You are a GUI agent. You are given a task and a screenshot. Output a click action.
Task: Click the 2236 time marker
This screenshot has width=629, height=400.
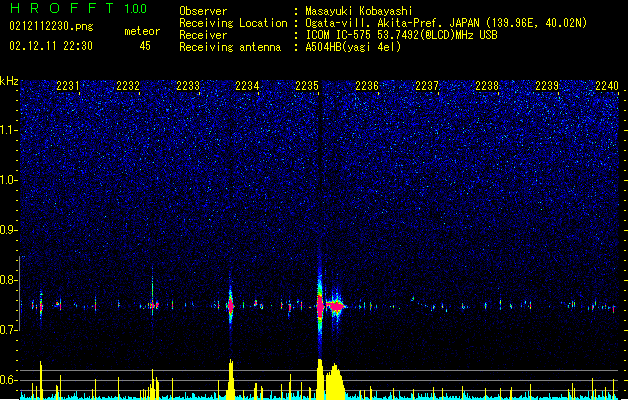click(x=367, y=85)
